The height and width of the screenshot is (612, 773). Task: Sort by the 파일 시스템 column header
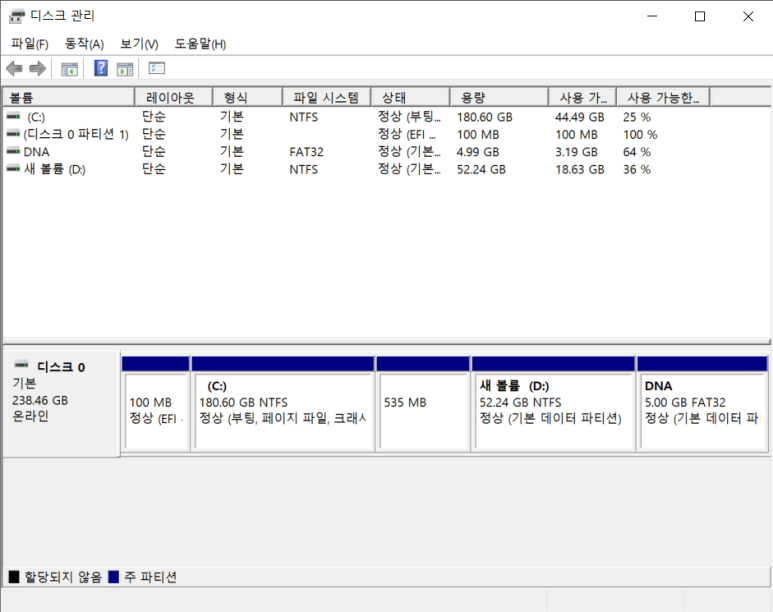326,97
